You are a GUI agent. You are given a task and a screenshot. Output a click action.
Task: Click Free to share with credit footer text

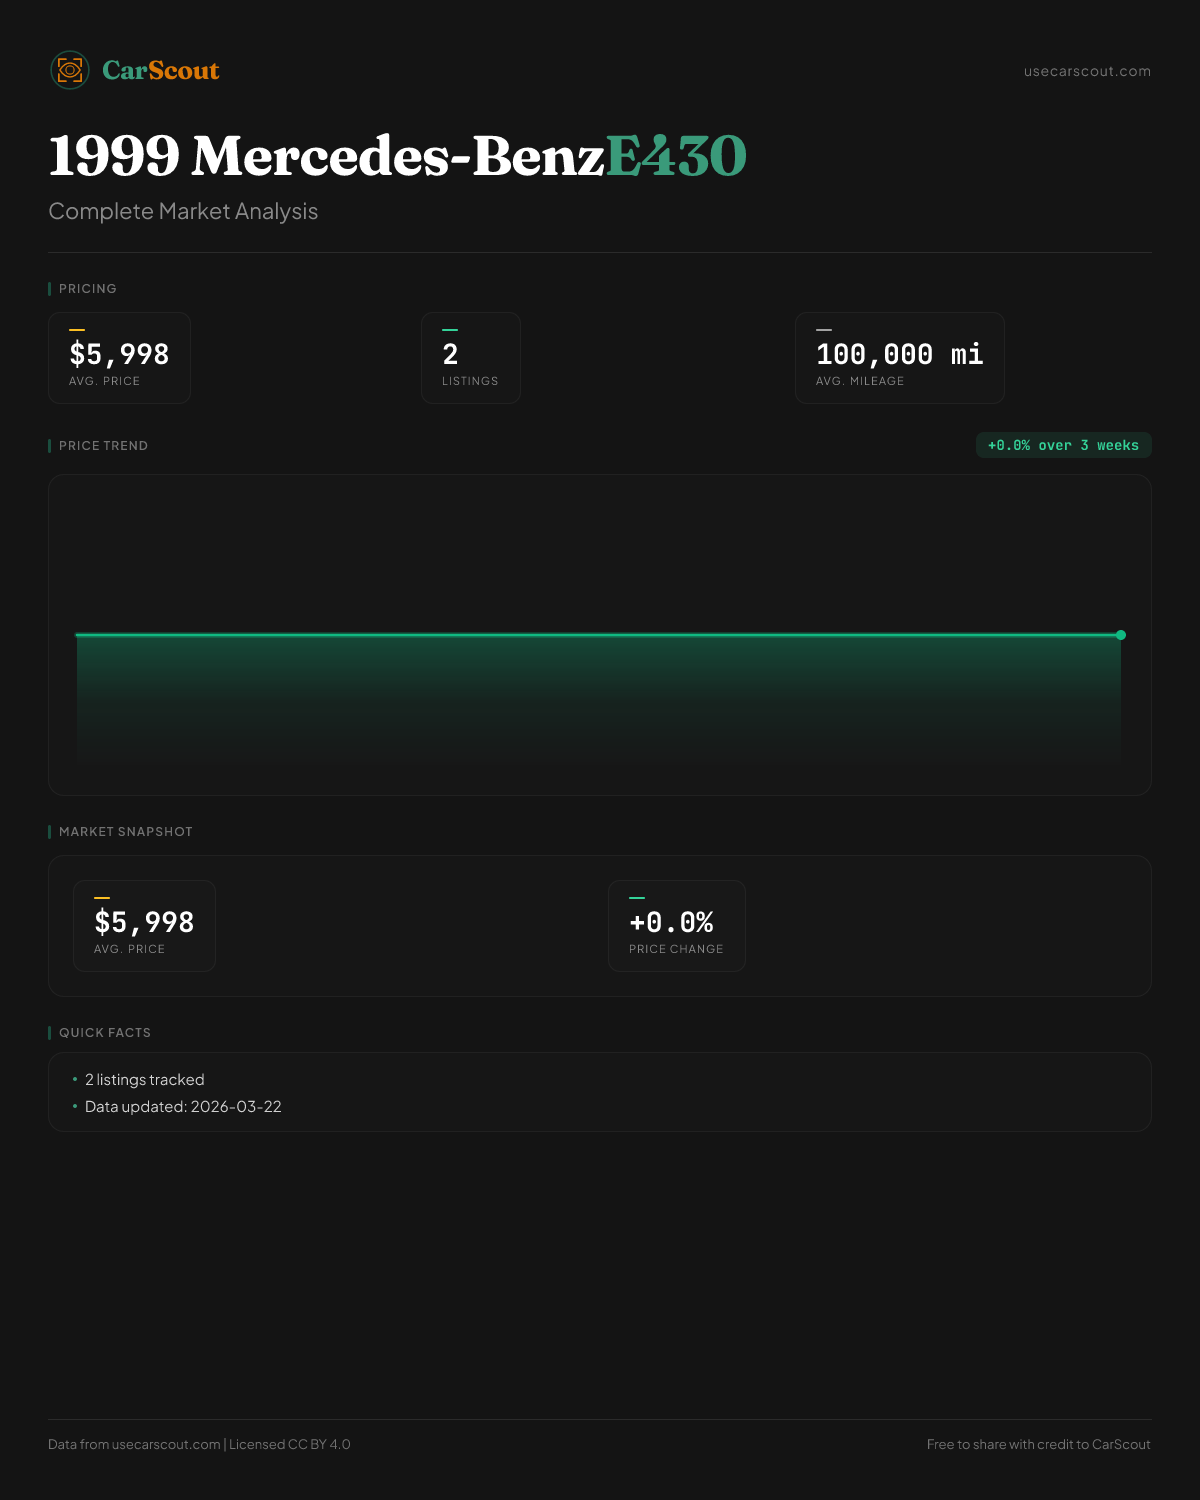[x=1038, y=1444]
